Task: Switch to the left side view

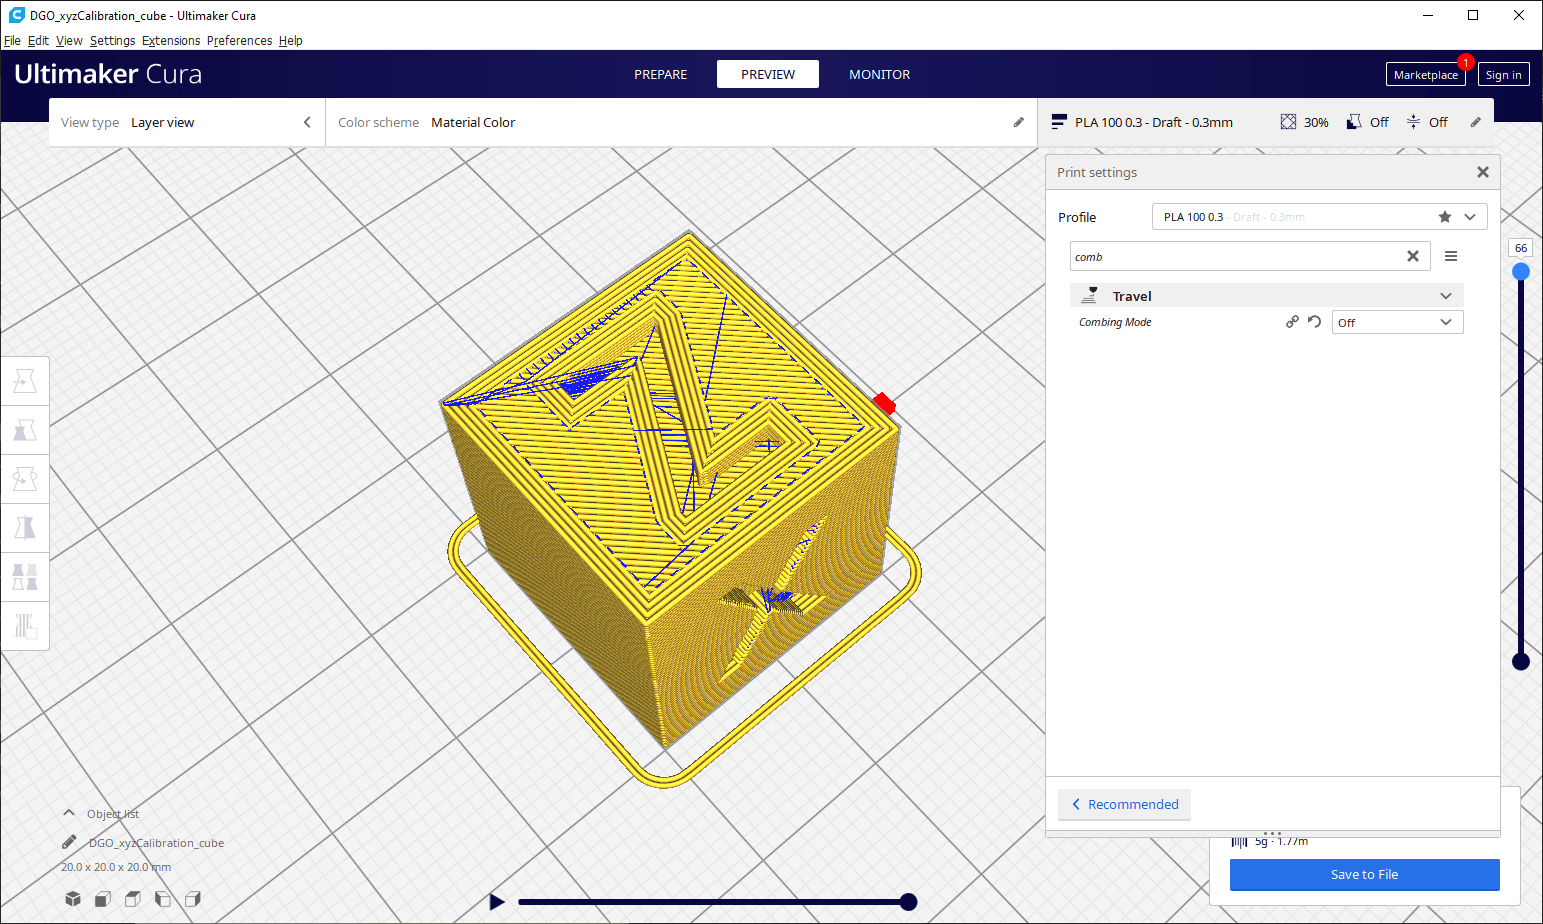Action: point(163,899)
